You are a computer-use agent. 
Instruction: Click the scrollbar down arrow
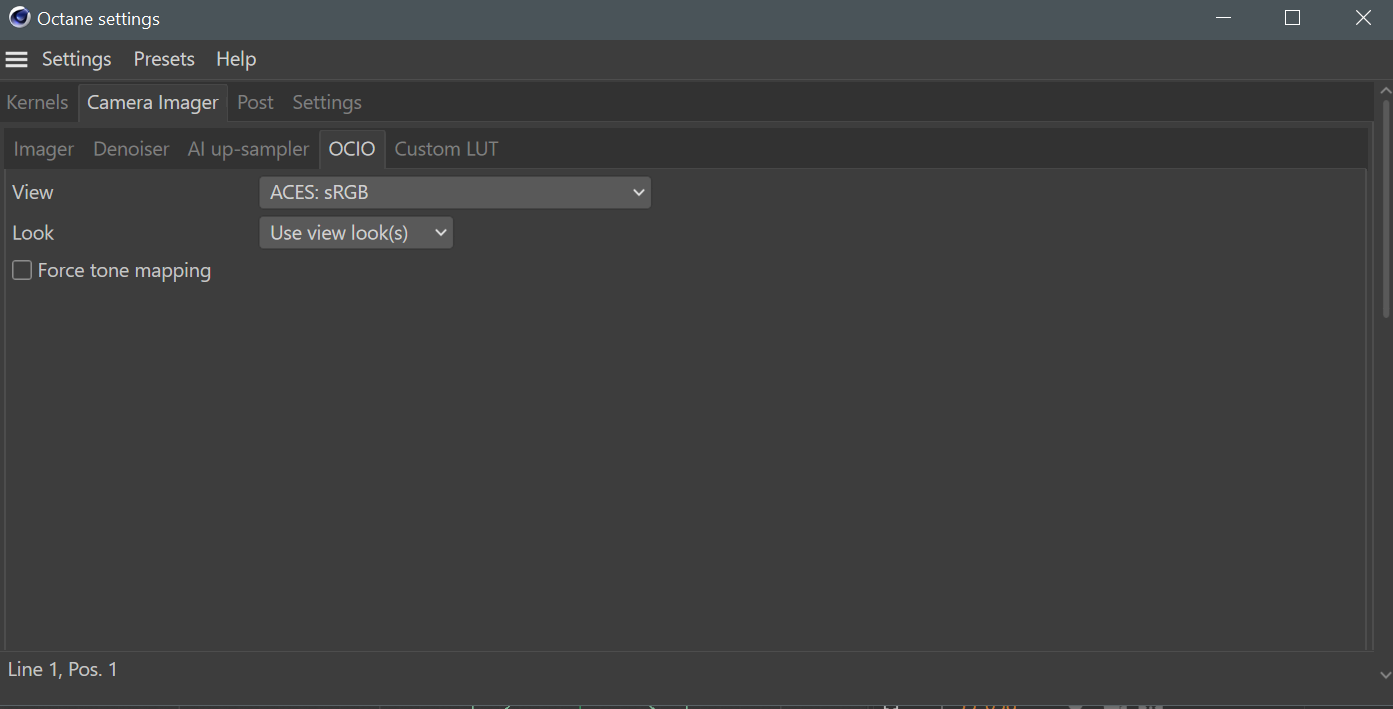(1386, 676)
